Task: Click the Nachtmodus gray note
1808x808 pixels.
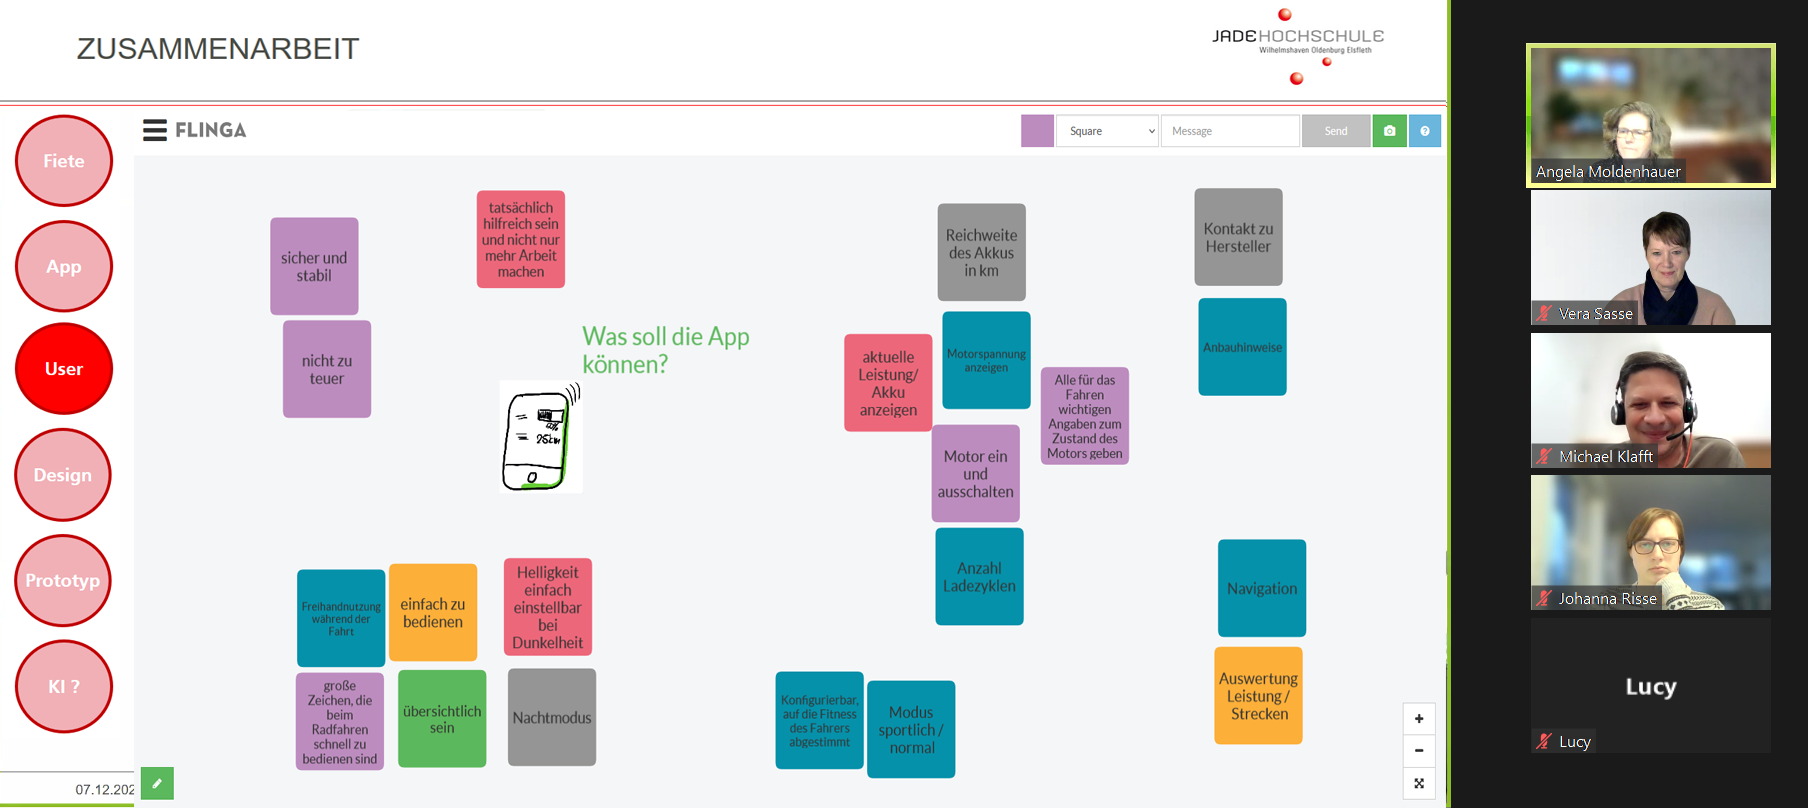Action: click(x=552, y=717)
